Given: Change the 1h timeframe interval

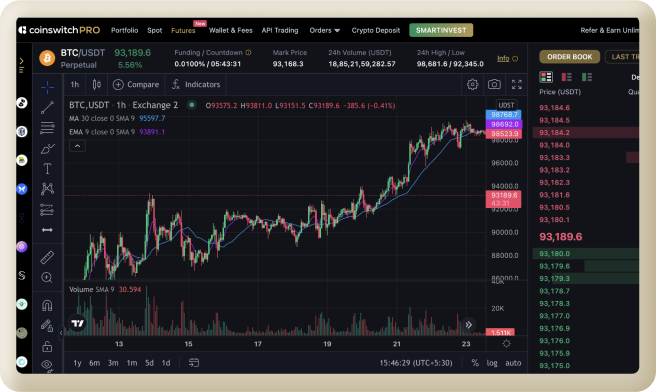Looking at the screenshot, I should tap(75, 85).
